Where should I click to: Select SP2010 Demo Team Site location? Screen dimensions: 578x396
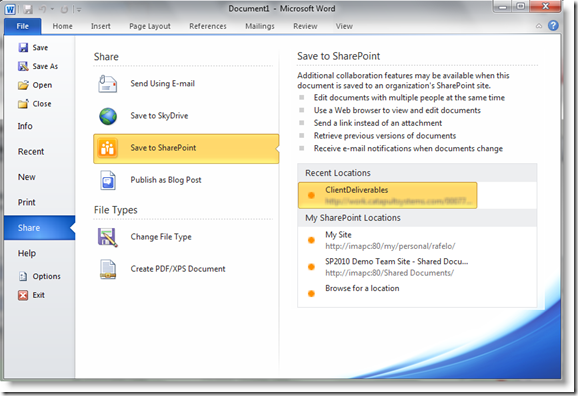(x=397, y=261)
